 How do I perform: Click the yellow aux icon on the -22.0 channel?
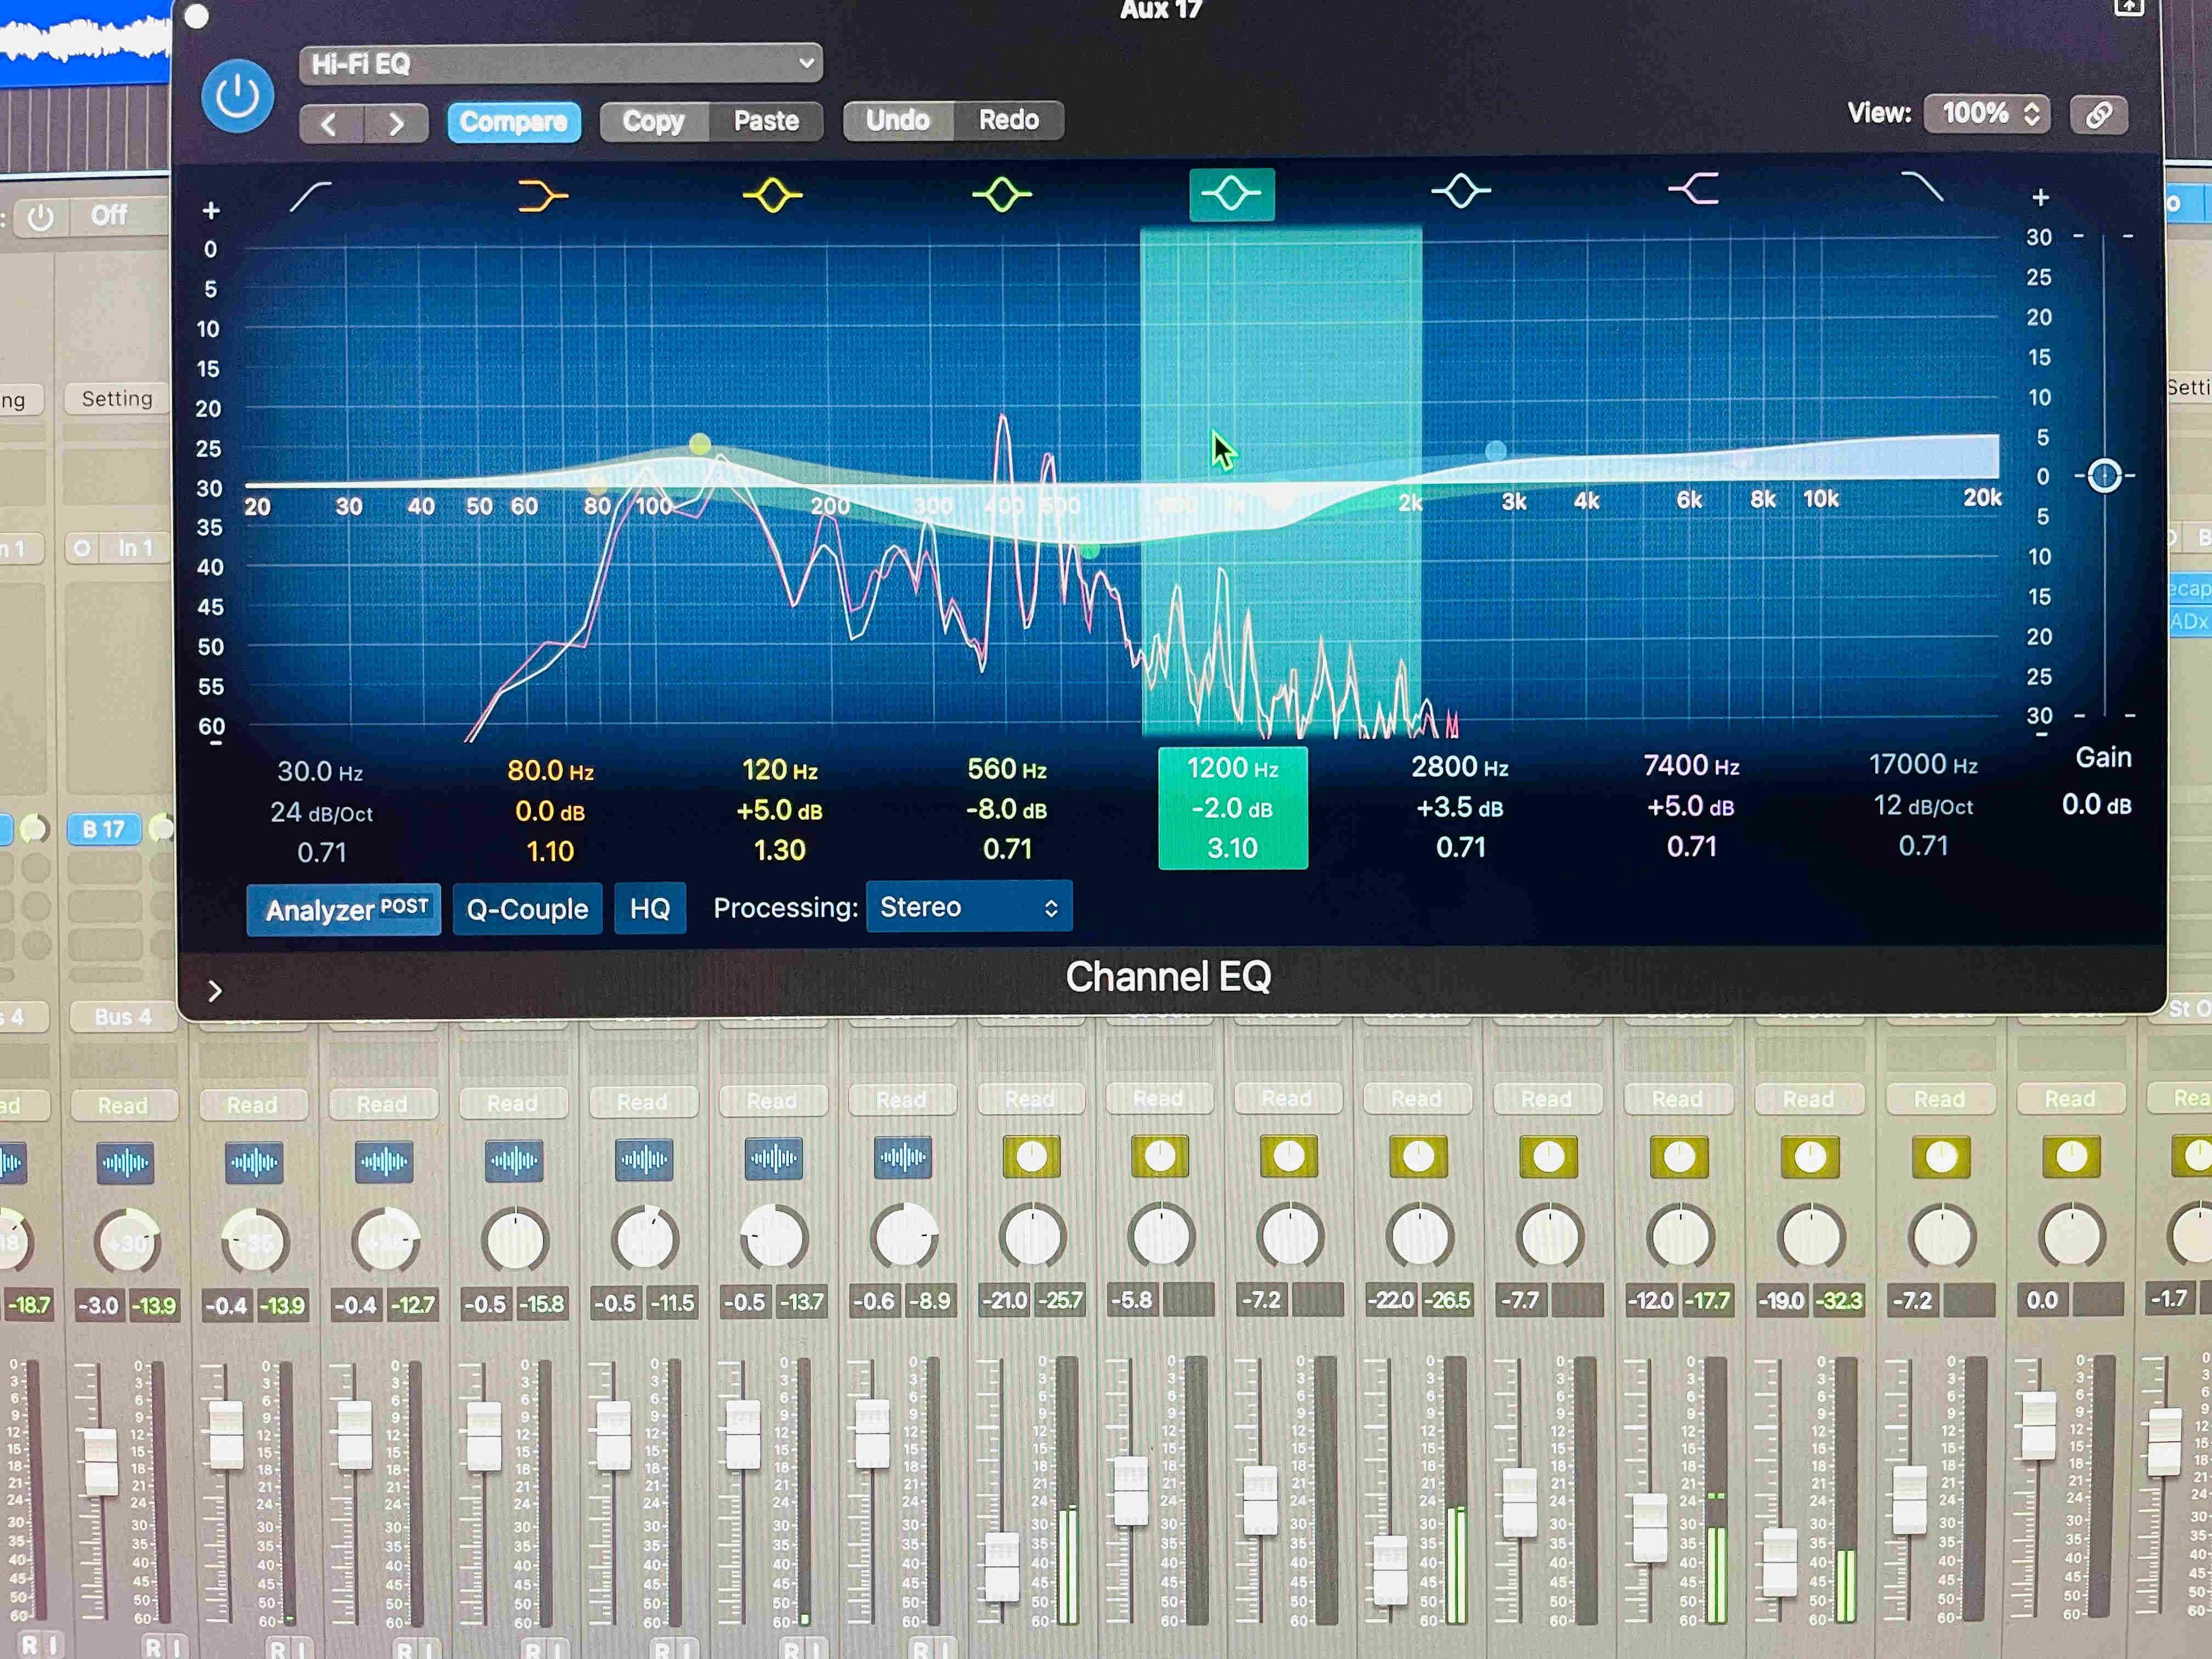1418,1157
